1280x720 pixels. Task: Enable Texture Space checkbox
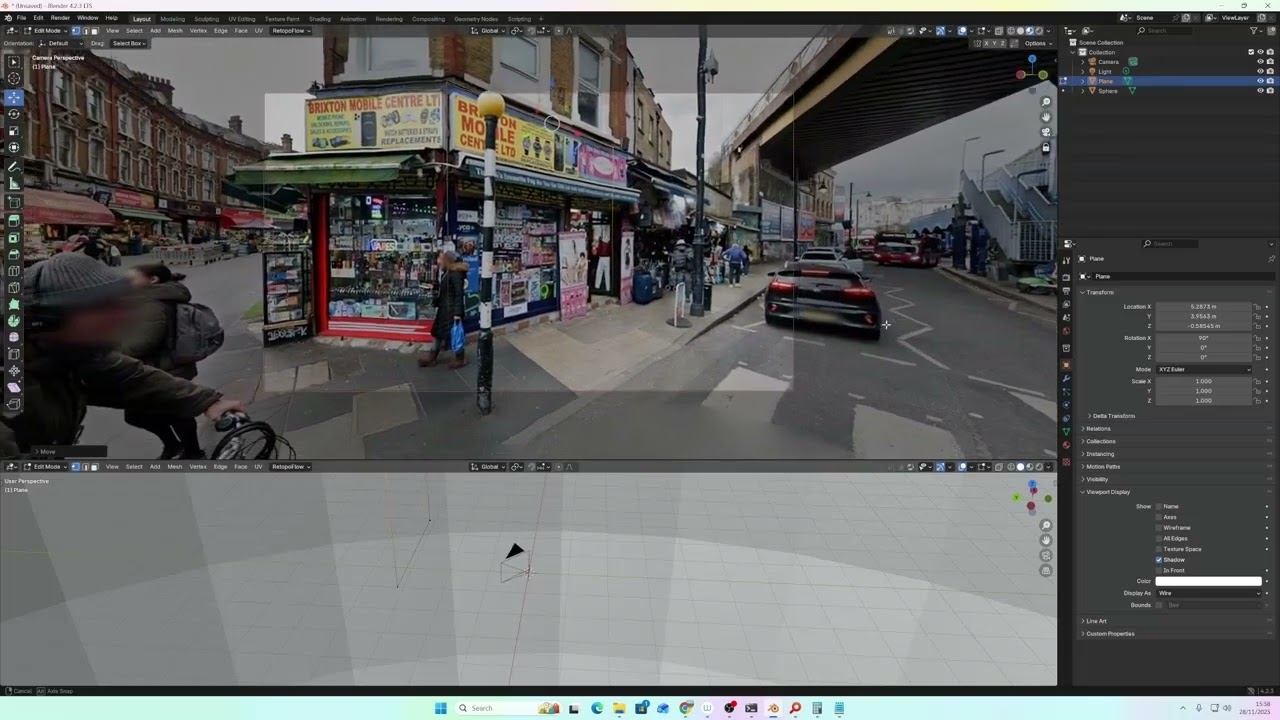[1159, 549]
